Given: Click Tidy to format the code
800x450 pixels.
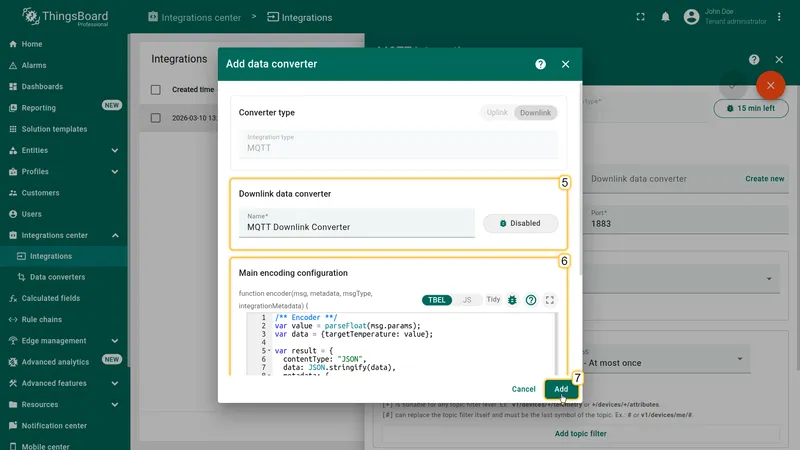Looking at the screenshot, I should coord(493,299).
